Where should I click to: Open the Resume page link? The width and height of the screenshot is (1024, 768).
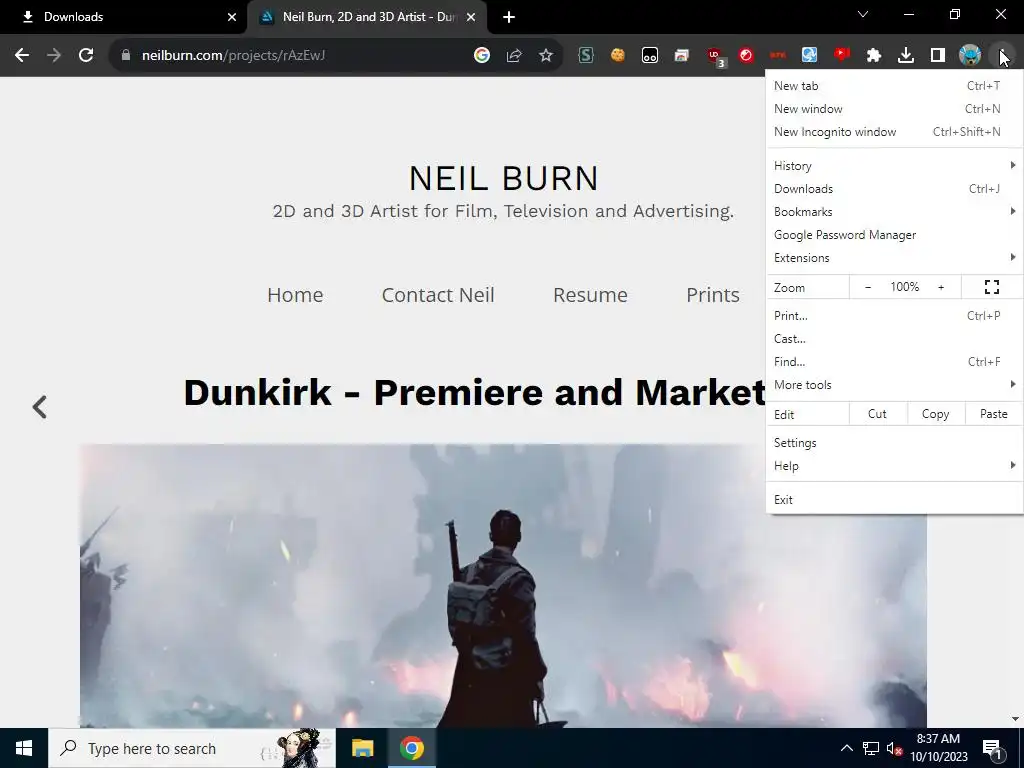tap(590, 295)
